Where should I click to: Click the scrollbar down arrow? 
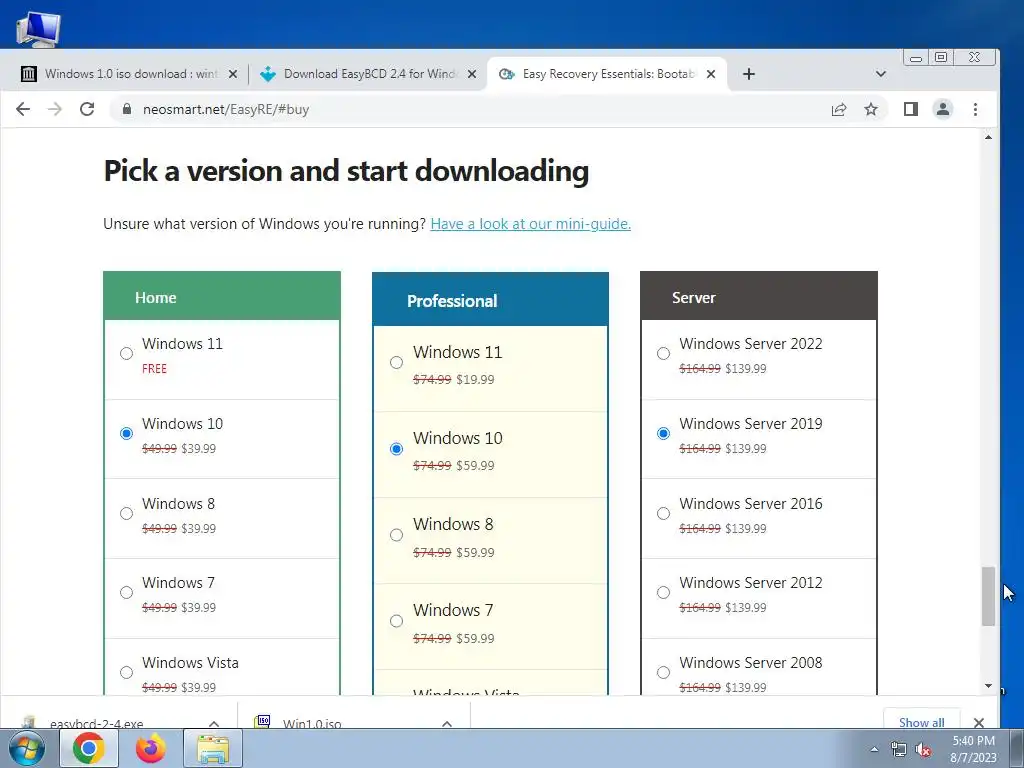coord(989,686)
